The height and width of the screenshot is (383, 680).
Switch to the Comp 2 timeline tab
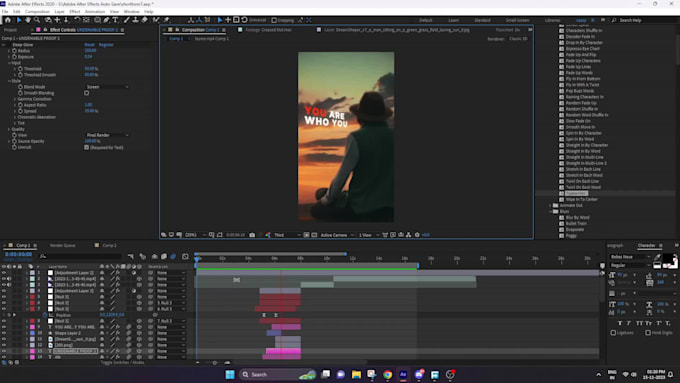pos(109,245)
